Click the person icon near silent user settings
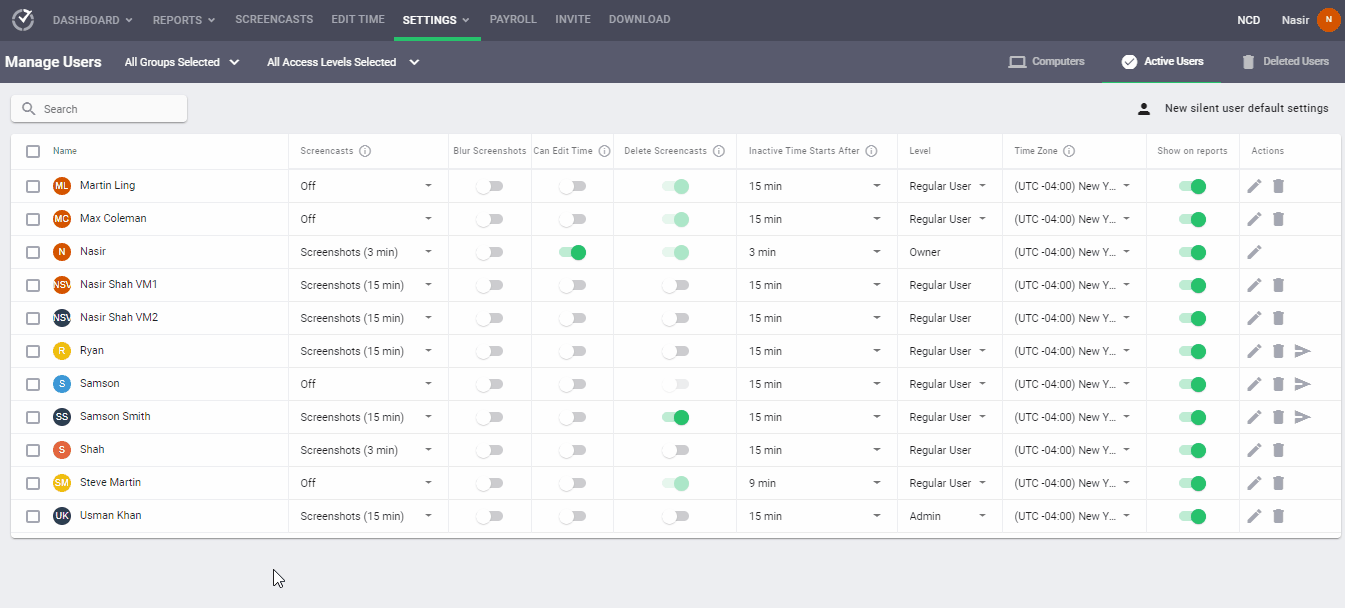 pyautogui.click(x=1143, y=107)
